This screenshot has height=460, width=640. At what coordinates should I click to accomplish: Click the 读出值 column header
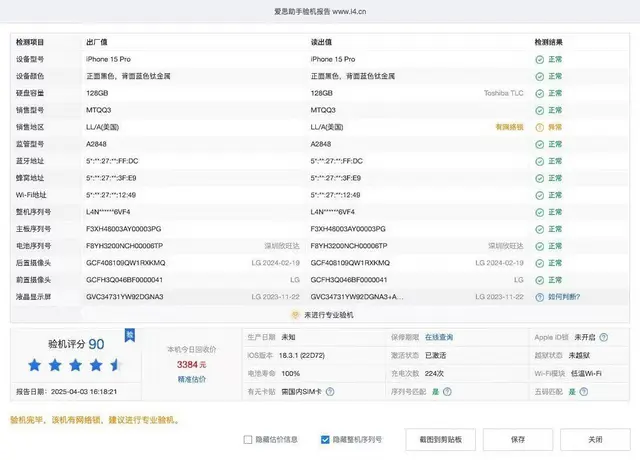tap(321, 42)
